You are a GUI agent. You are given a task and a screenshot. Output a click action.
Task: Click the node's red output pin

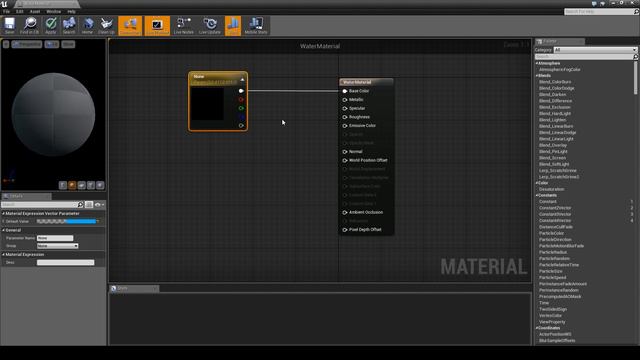[x=241, y=99]
